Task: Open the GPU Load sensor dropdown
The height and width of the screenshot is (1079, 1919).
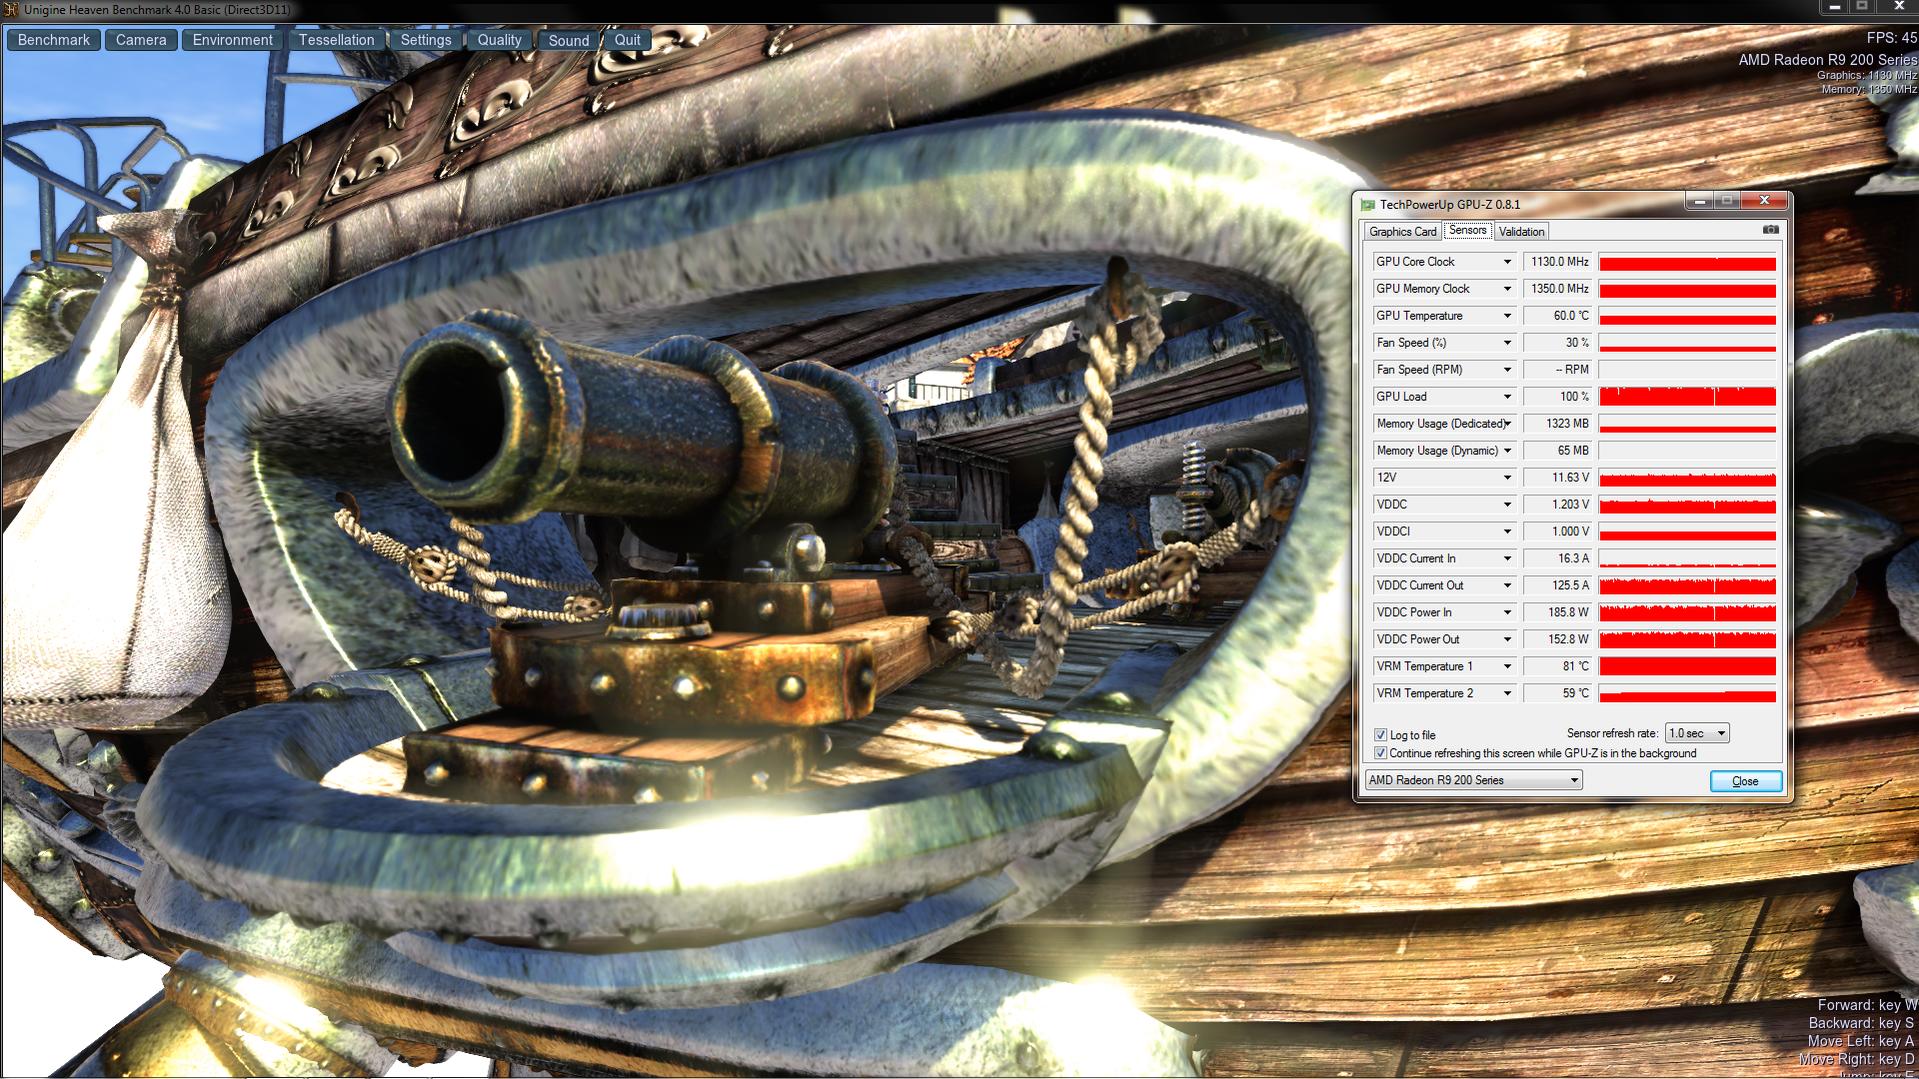Action: [x=1507, y=397]
